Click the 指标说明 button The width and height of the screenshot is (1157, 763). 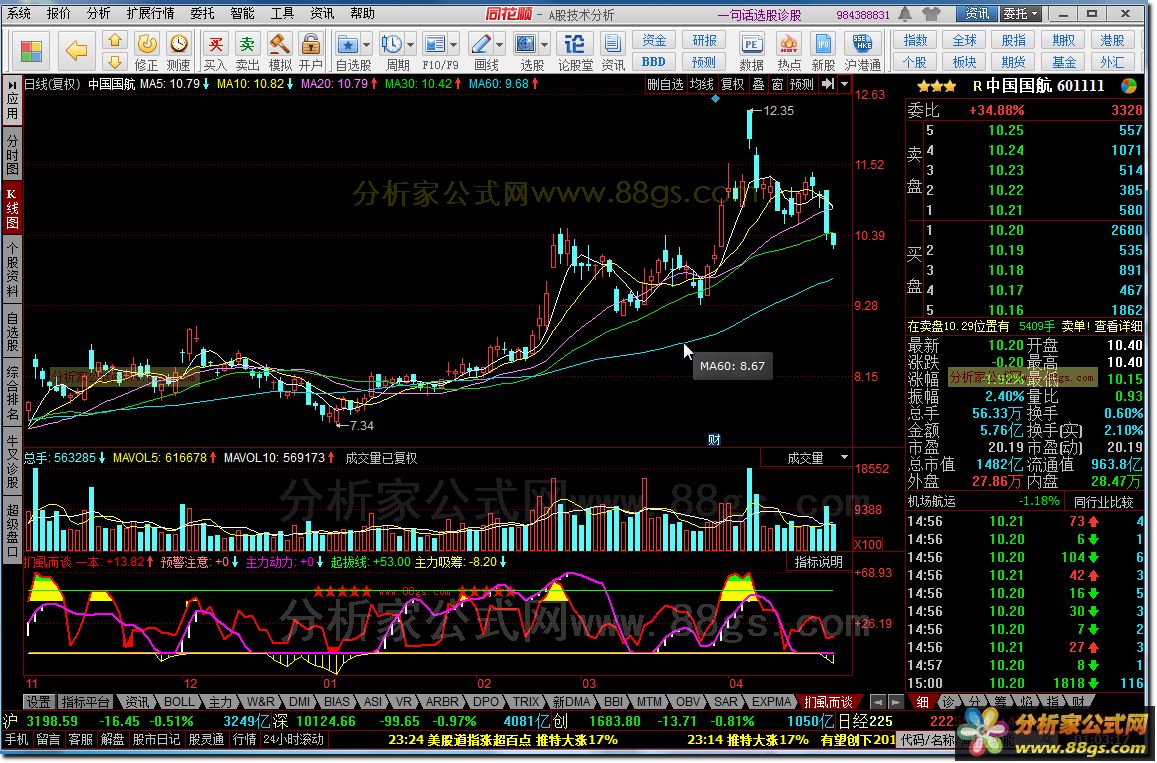pos(818,562)
